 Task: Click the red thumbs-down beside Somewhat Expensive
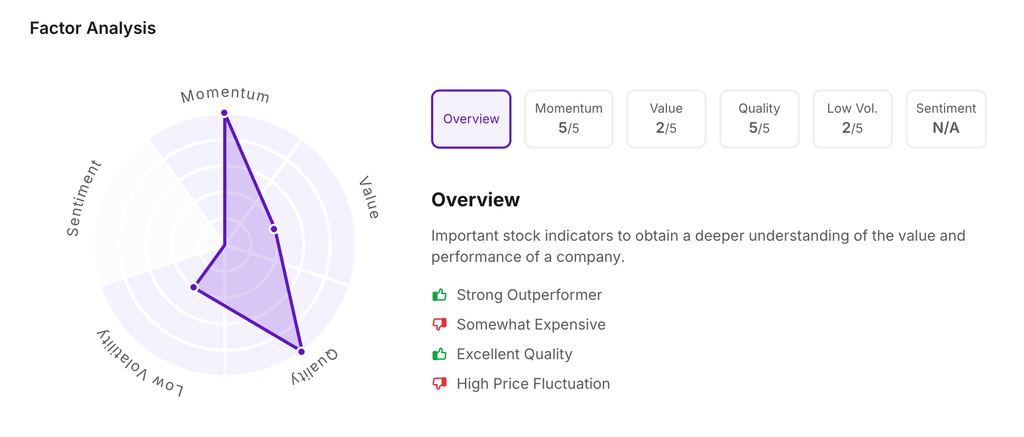439,325
